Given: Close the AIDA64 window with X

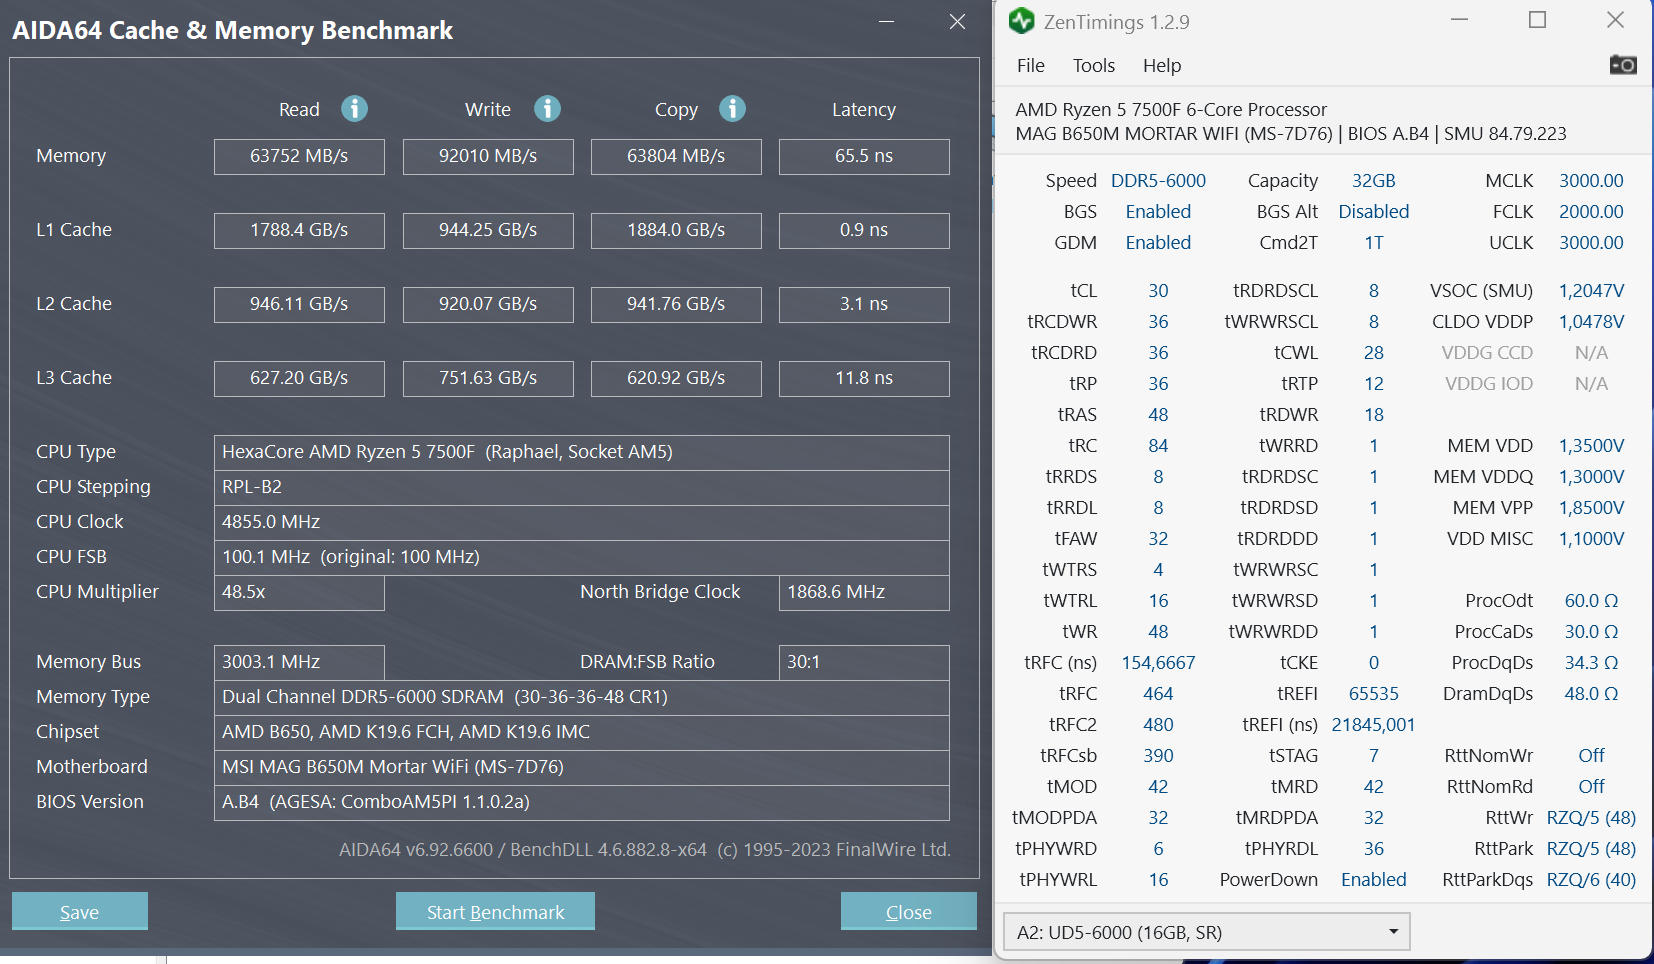Looking at the screenshot, I should point(957,21).
